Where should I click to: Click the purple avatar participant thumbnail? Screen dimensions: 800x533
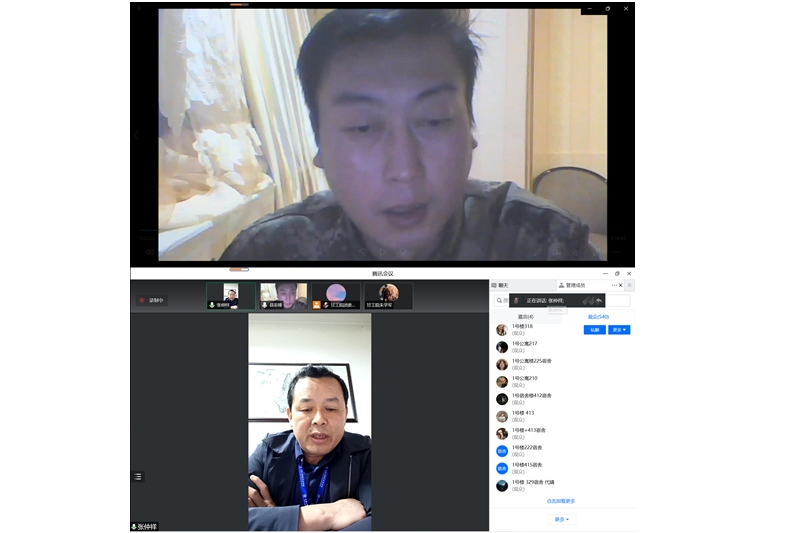tap(336, 296)
